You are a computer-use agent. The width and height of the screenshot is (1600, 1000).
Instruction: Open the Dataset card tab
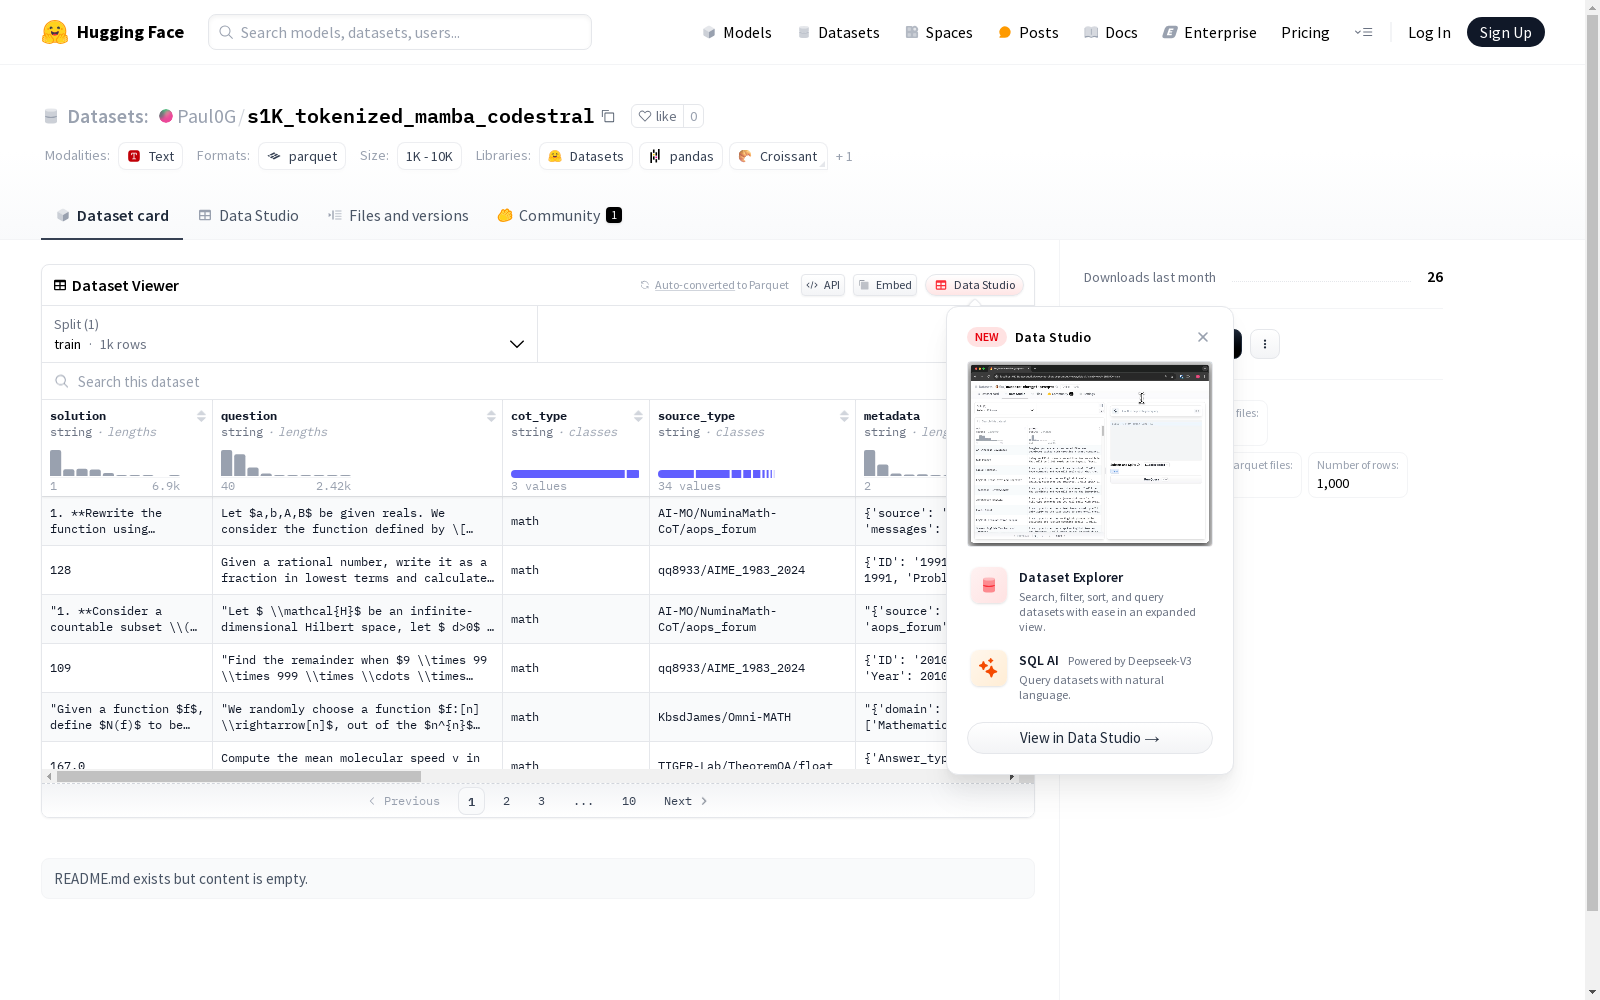coord(112,216)
